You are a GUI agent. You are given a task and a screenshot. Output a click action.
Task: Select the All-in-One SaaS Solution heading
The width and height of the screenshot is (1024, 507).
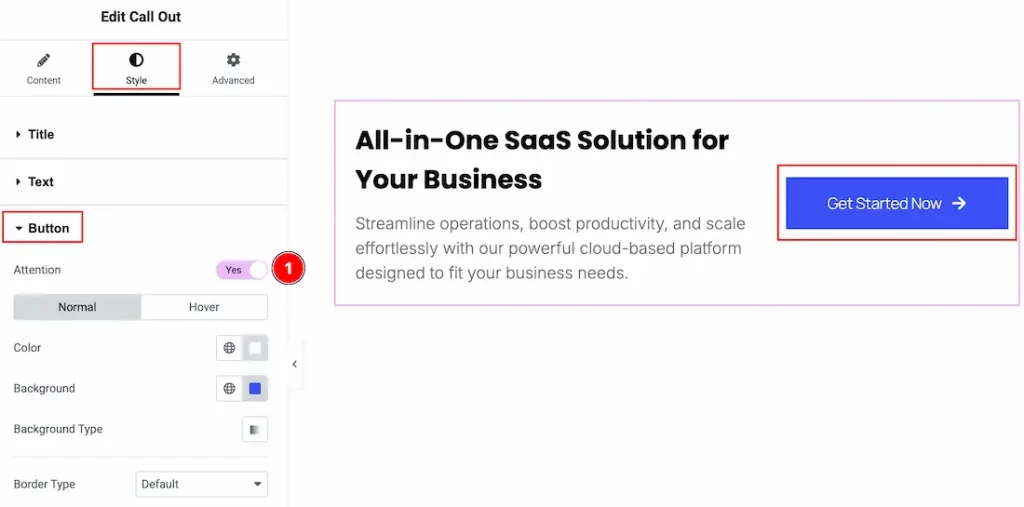pyautogui.click(x=542, y=159)
